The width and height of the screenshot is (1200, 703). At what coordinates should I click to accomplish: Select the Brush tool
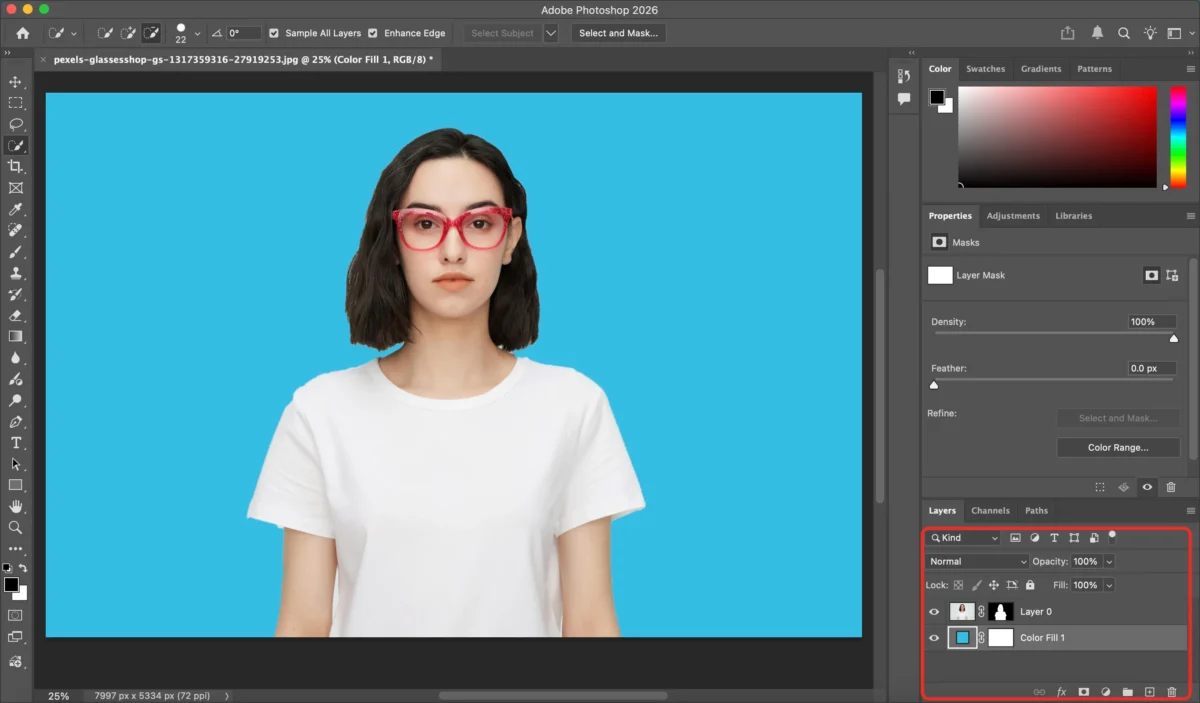15,251
